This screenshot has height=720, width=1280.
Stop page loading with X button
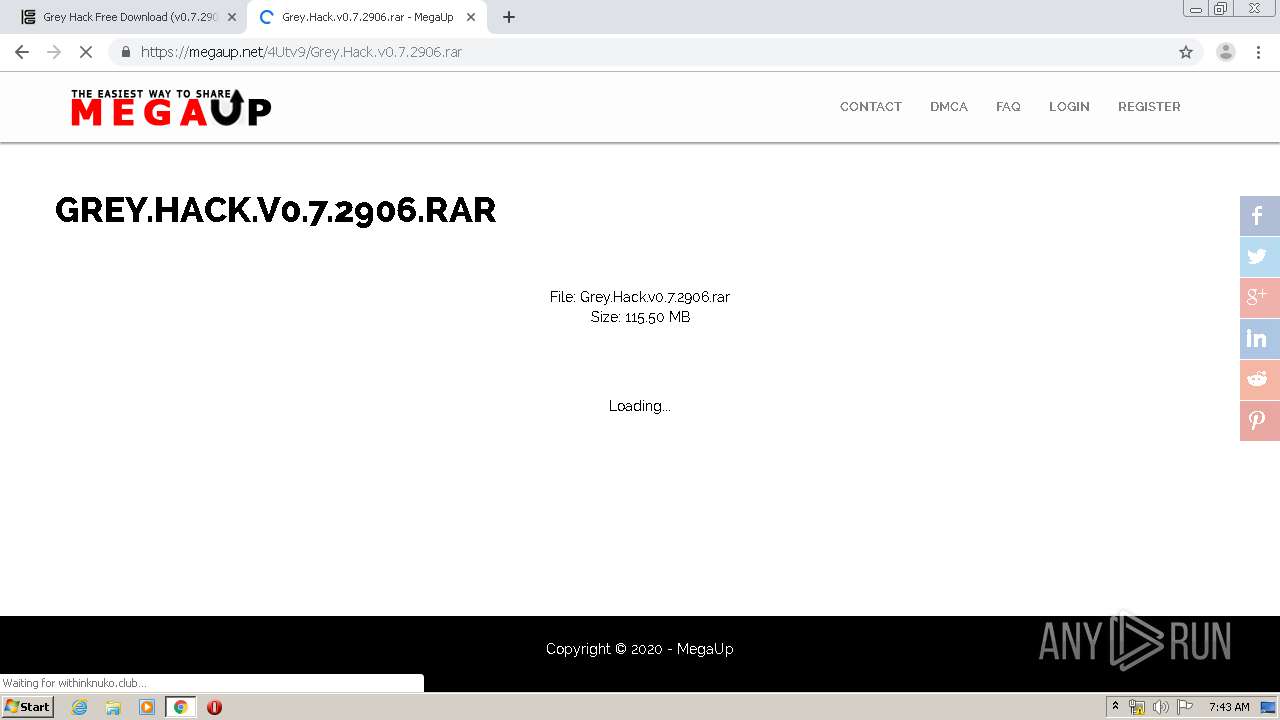pos(86,52)
